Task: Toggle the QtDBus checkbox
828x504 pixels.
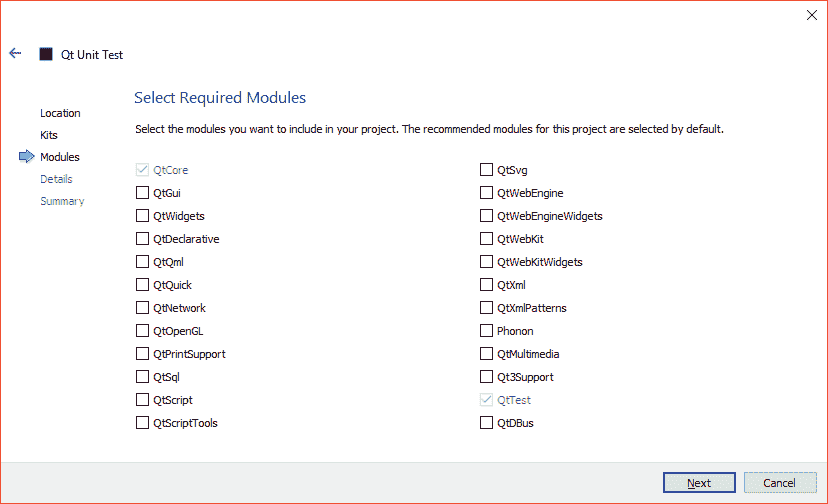Action: click(487, 423)
